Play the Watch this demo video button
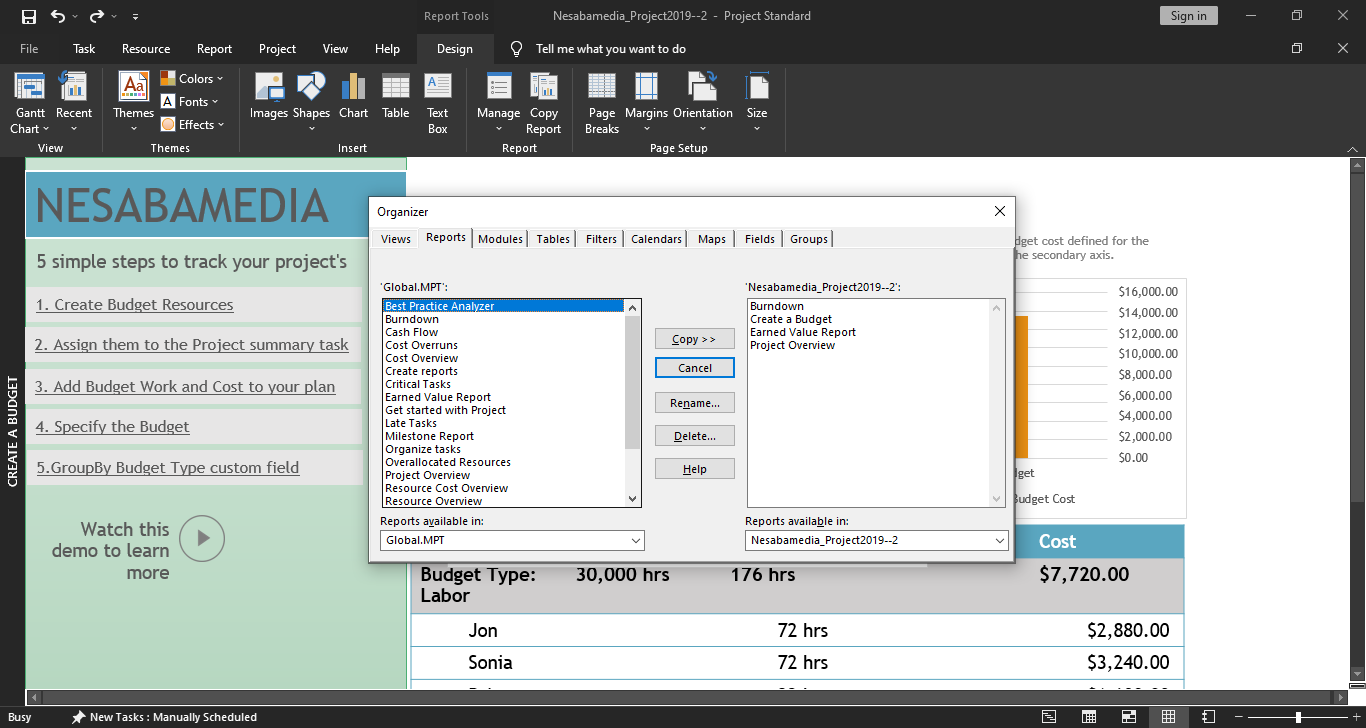This screenshot has width=1366, height=728. [x=203, y=538]
